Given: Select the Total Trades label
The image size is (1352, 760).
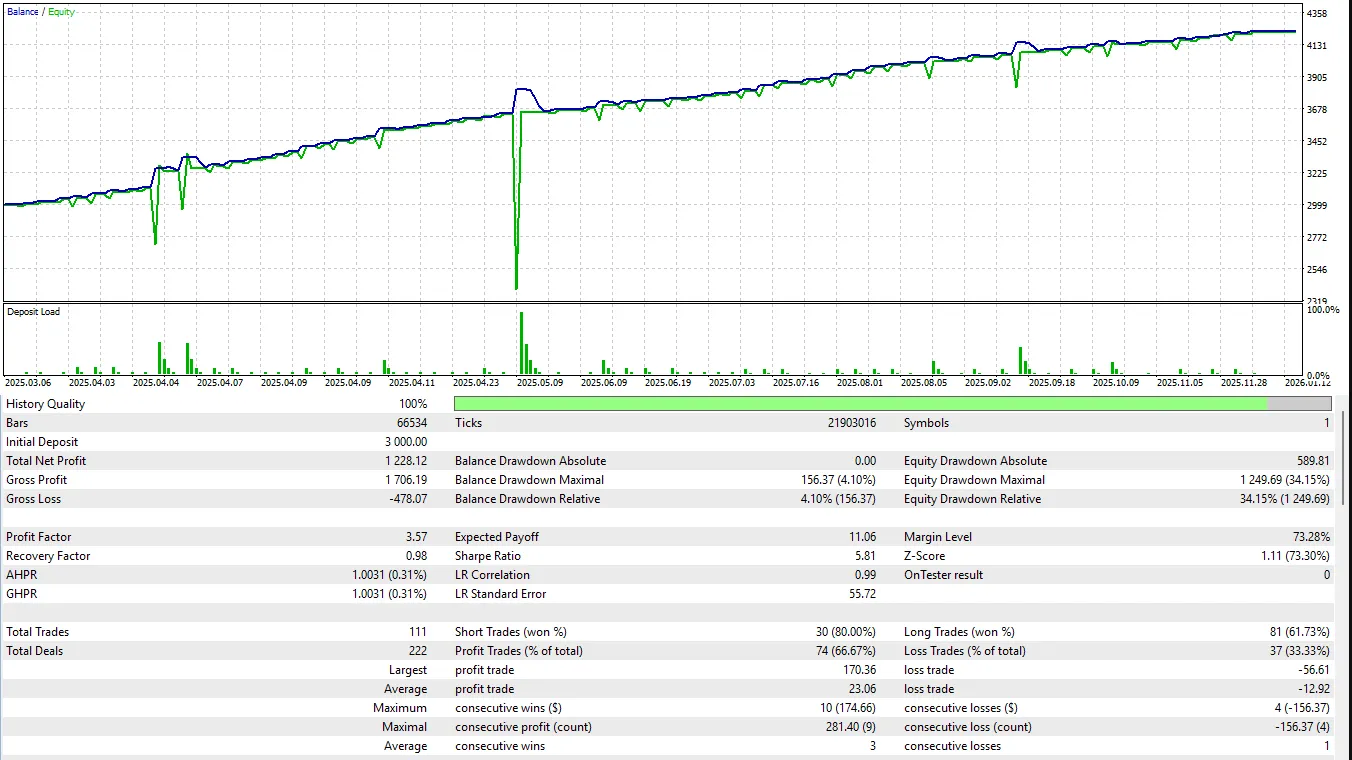Looking at the screenshot, I should (38, 632).
